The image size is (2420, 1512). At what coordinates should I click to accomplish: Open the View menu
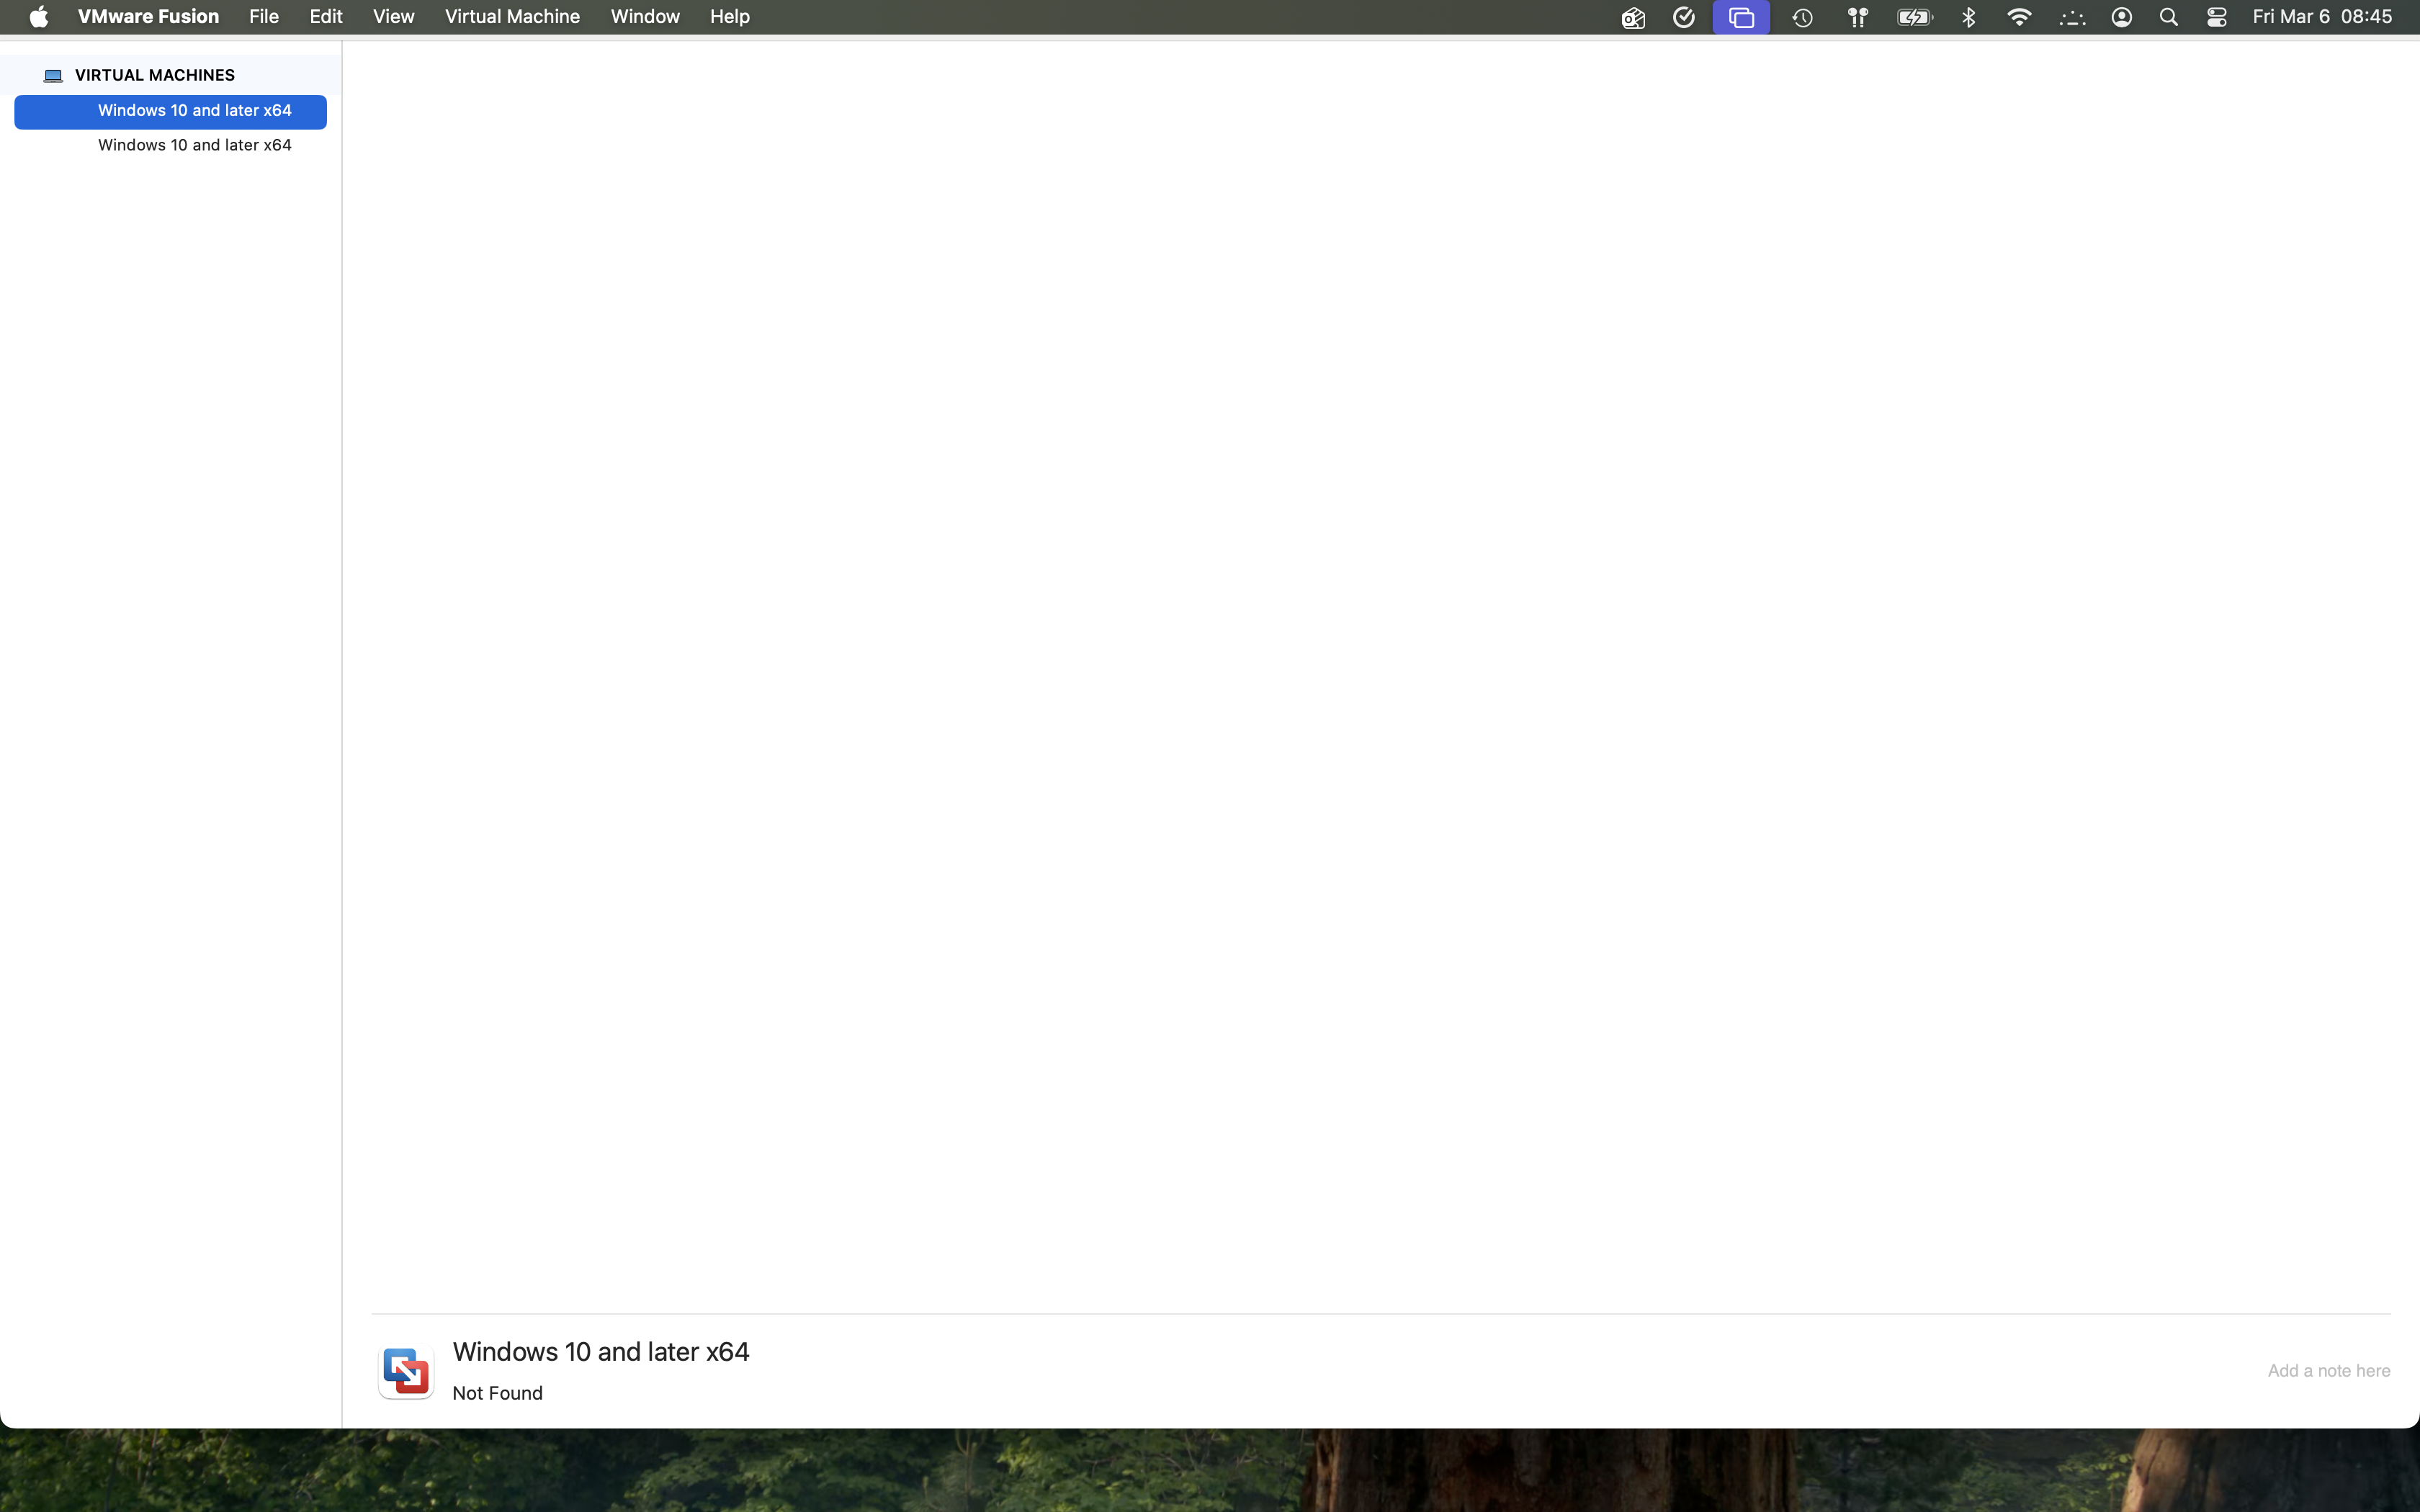pyautogui.click(x=393, y=17)
